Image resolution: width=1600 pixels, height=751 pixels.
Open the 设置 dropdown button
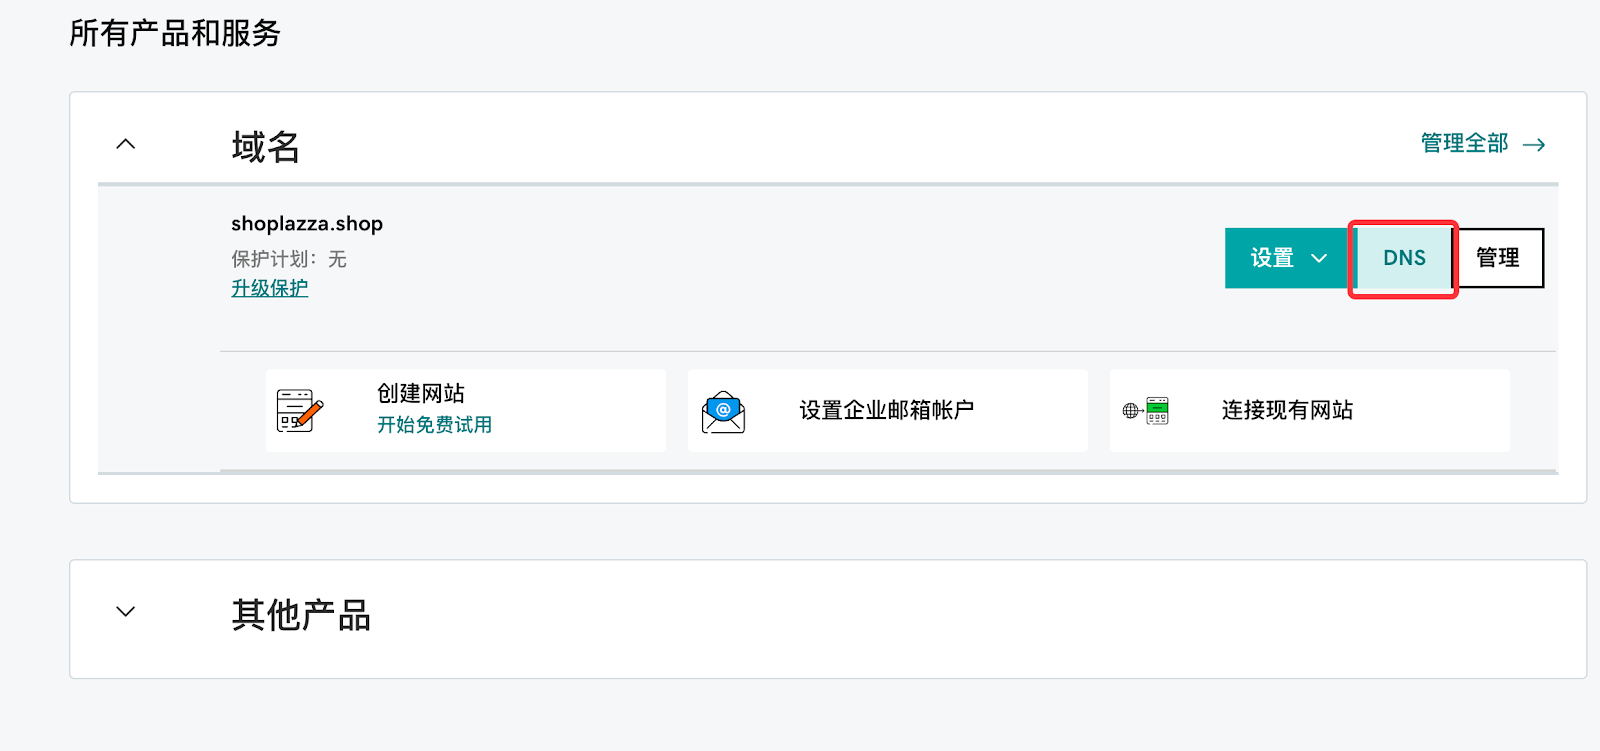coord(1288,258)
